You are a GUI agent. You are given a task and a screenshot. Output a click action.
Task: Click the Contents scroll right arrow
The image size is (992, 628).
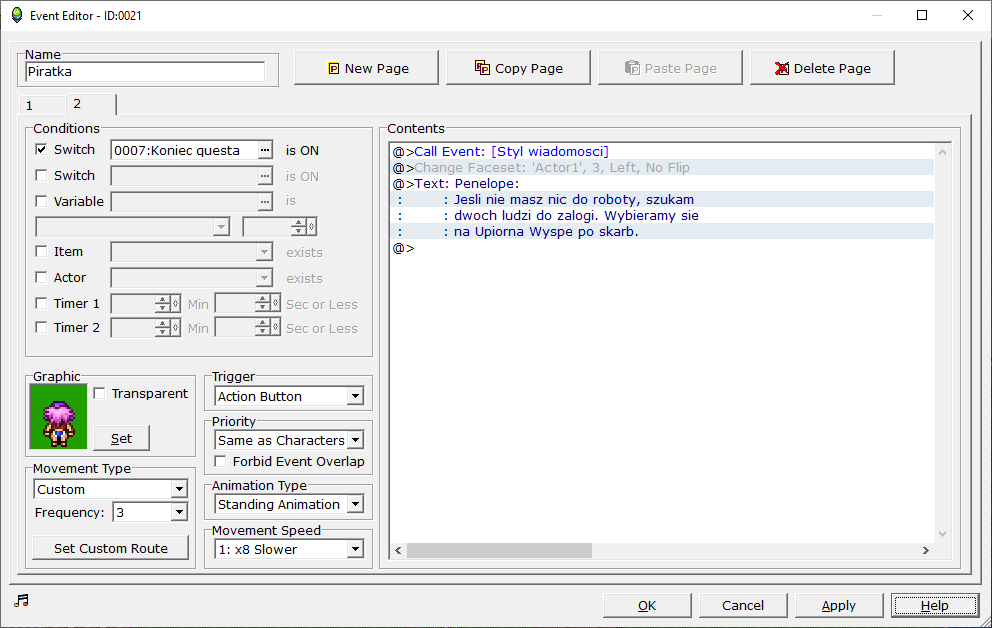coord(926,550)
